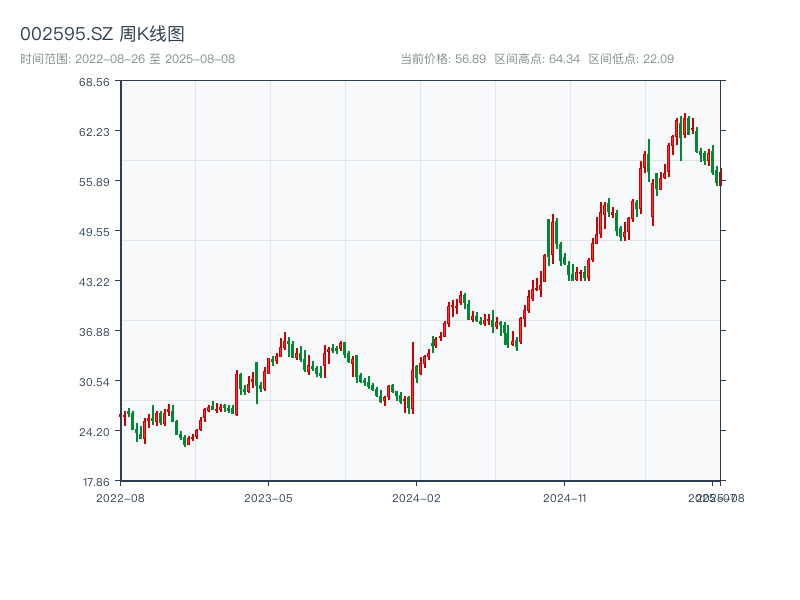Click the 49.55 y-axis tick label
The height and width of the screenshot is (600, 800).
[94, 231]
